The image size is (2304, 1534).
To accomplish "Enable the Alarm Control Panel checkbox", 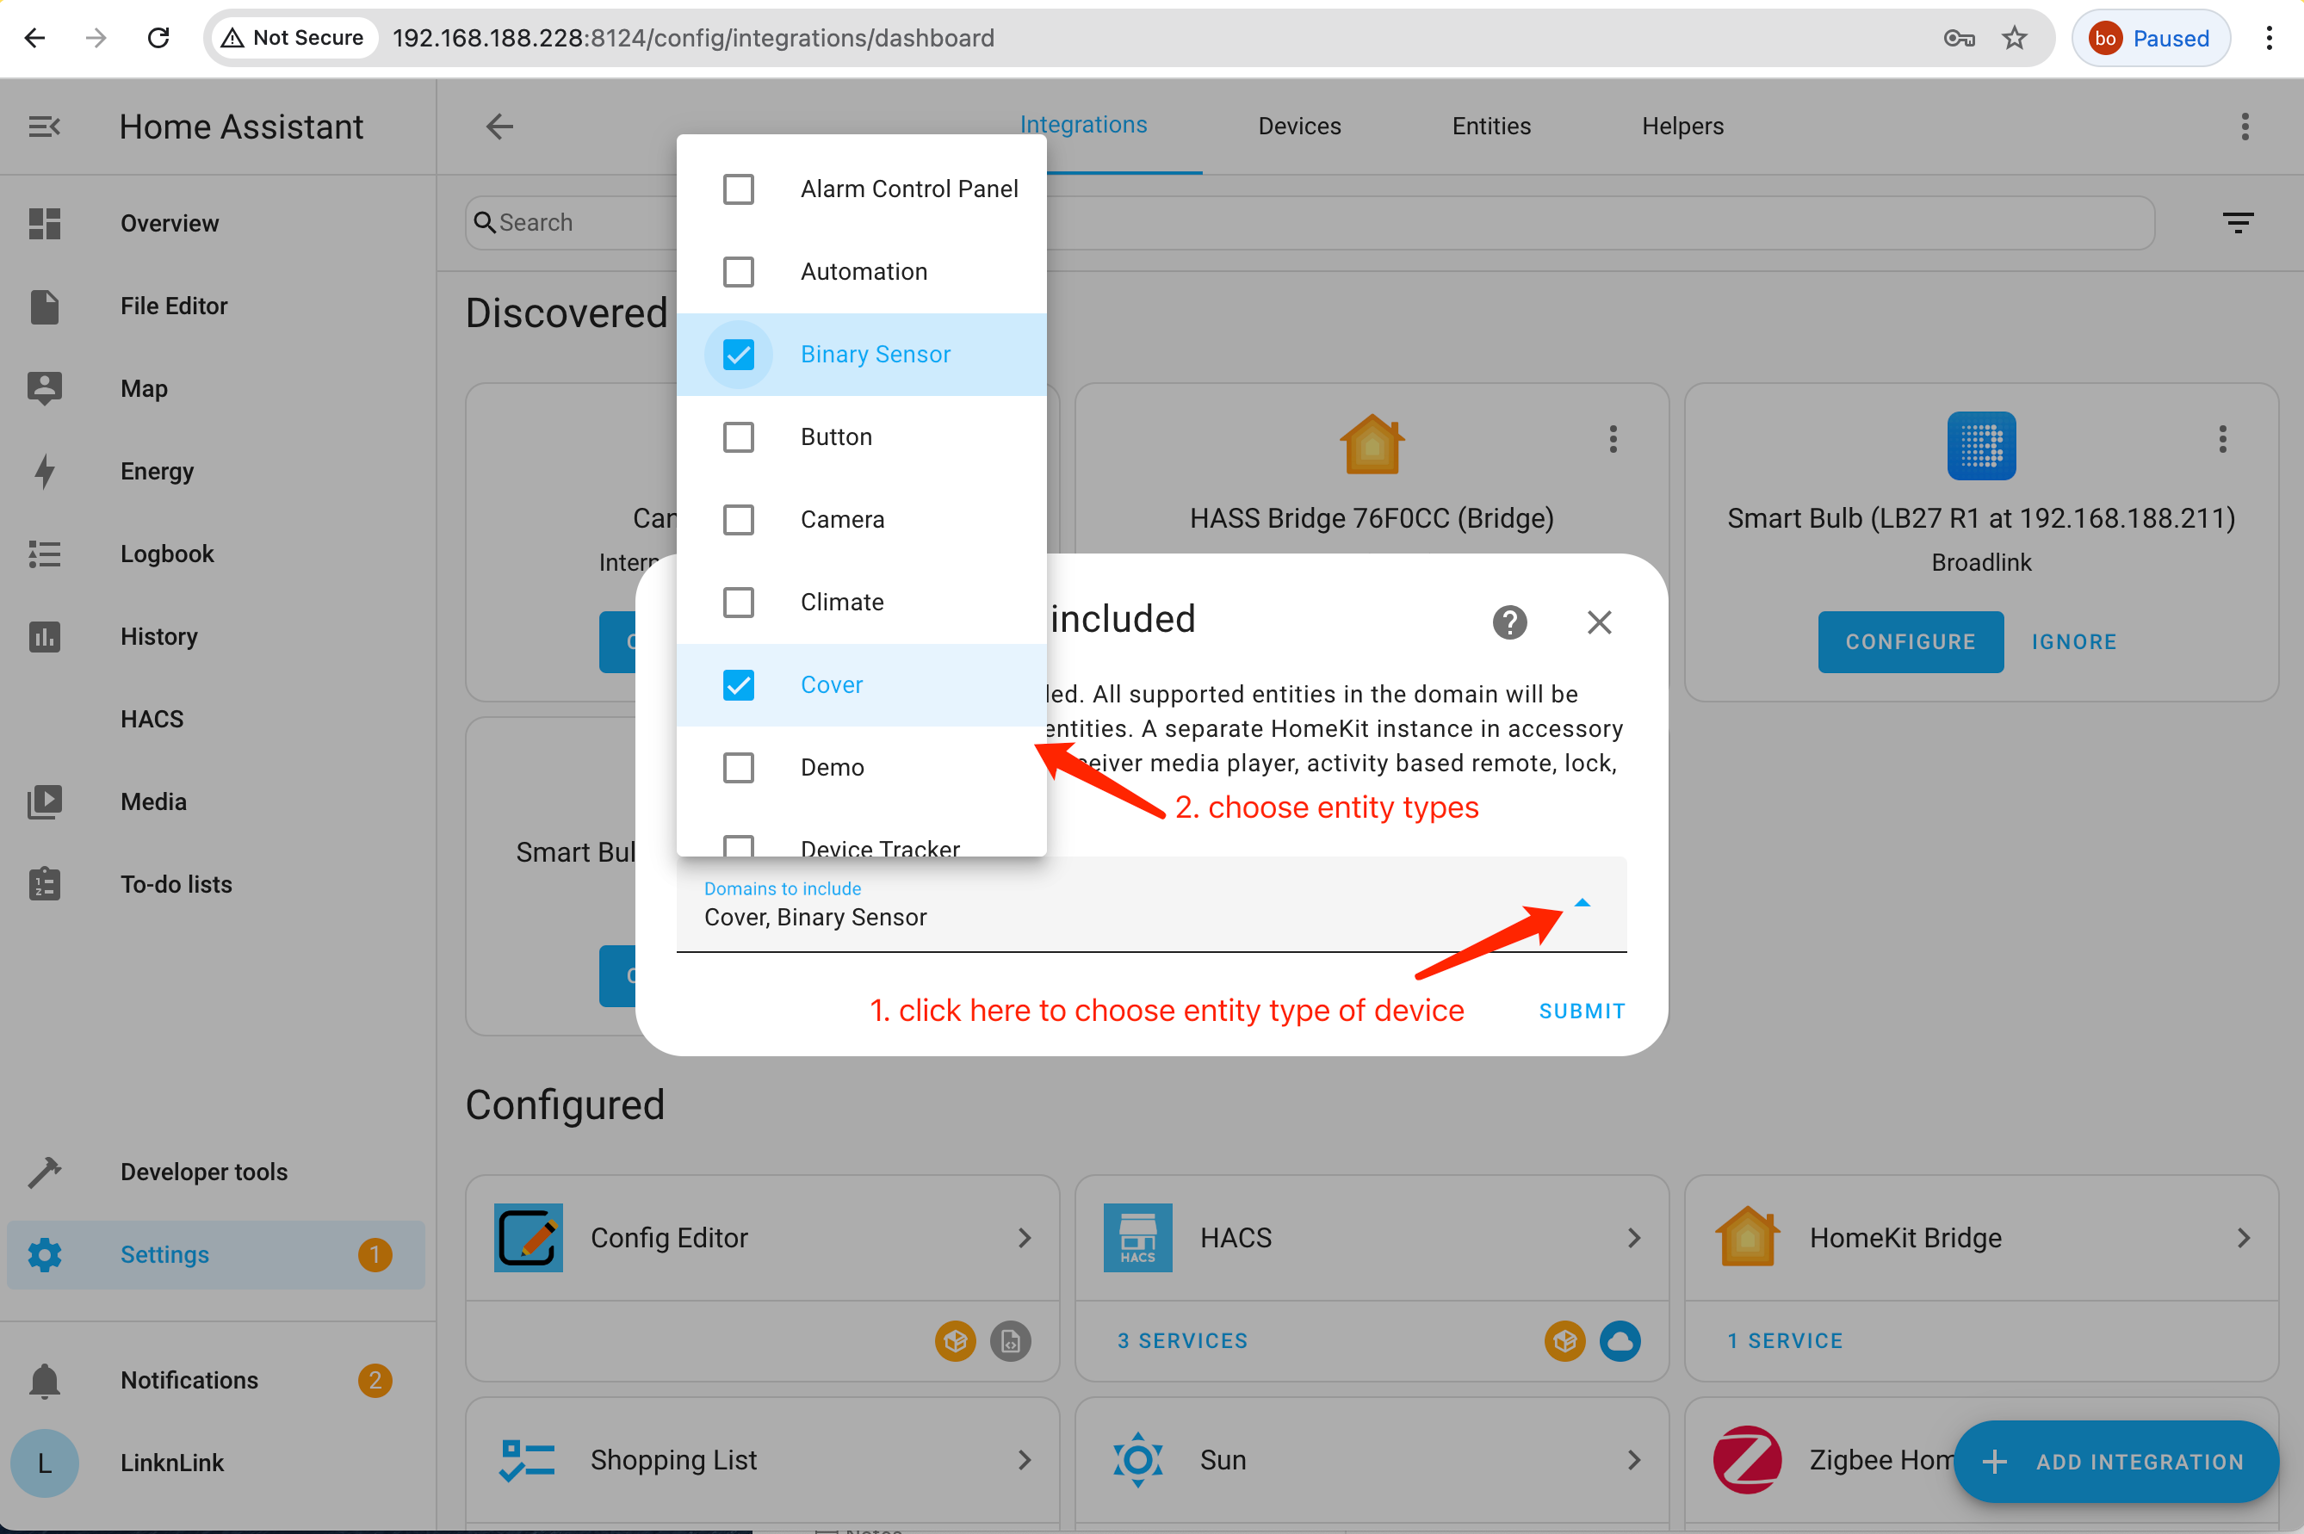I will 738,189.
